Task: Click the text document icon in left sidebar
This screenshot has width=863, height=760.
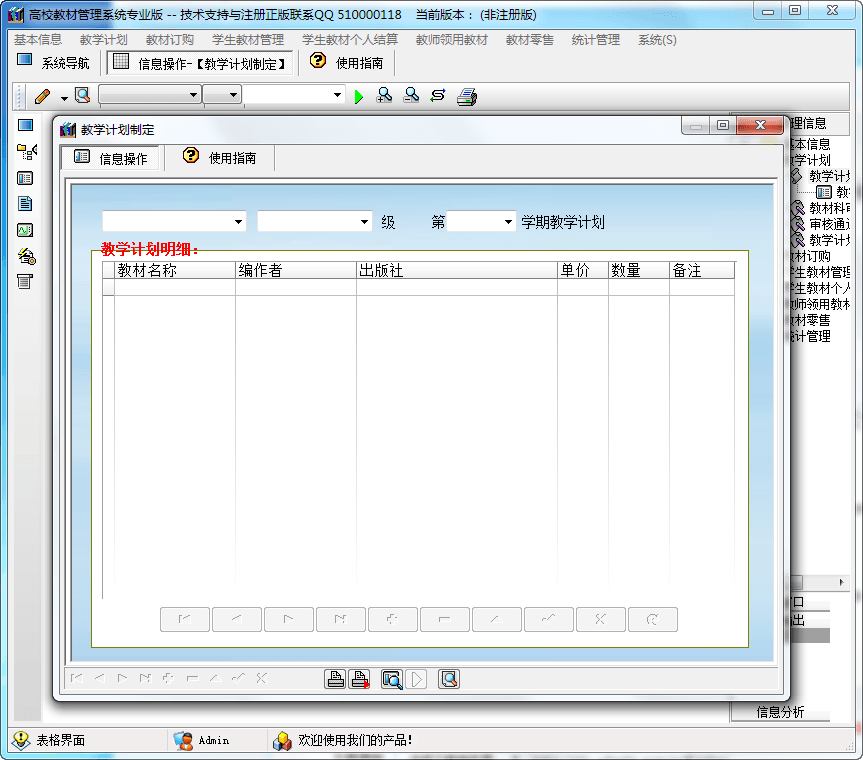Action: pyautogui.click(x=25, y=204)
